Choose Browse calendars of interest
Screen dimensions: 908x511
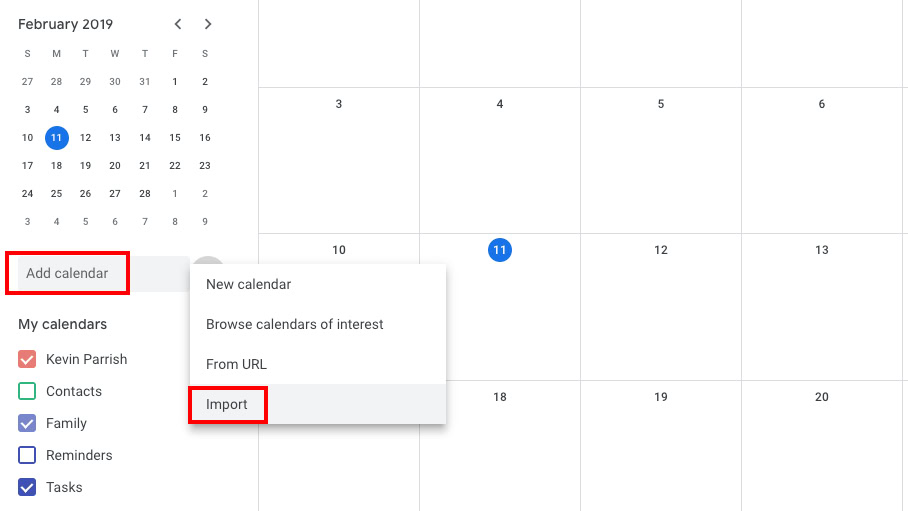295,324
